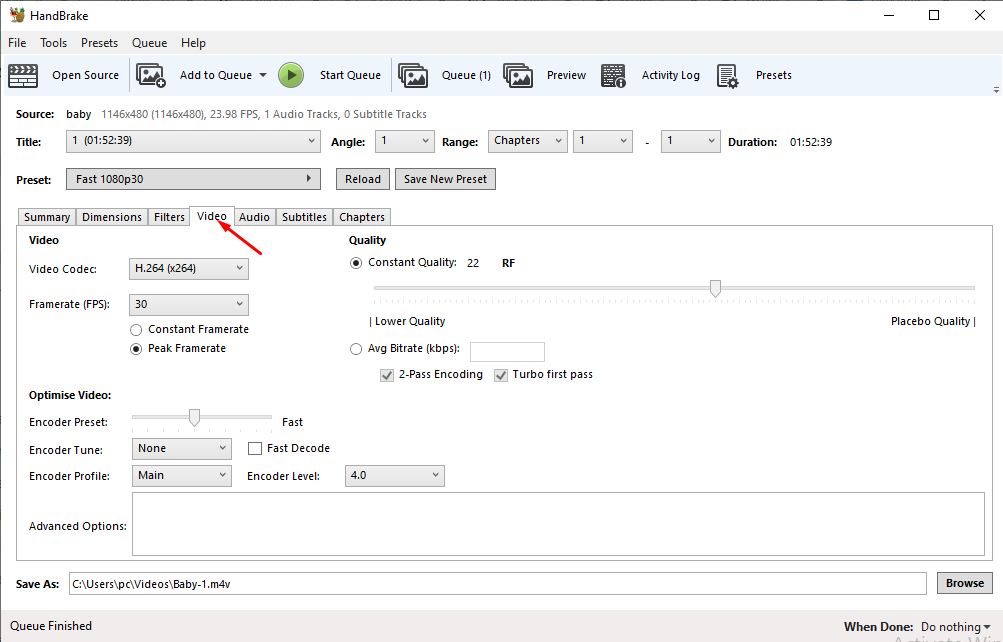Click the HandBrake app logo in title bar

tap(17, 15)
